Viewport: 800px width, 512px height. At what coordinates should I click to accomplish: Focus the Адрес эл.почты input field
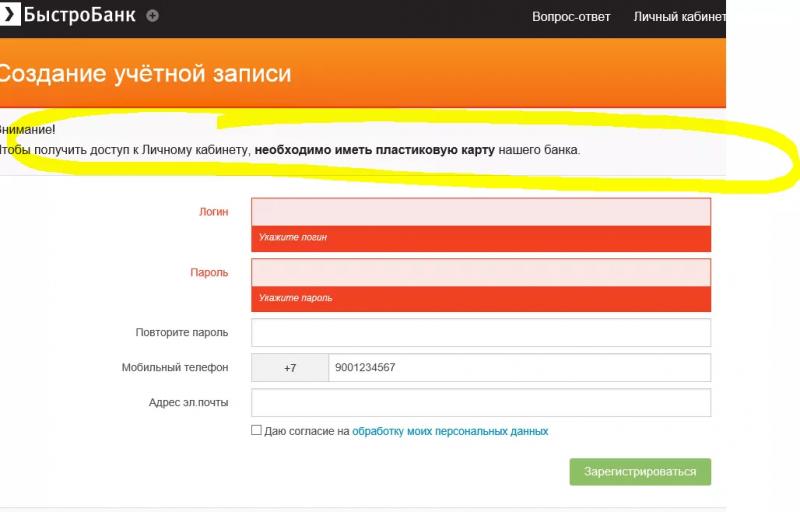point(480,403)
